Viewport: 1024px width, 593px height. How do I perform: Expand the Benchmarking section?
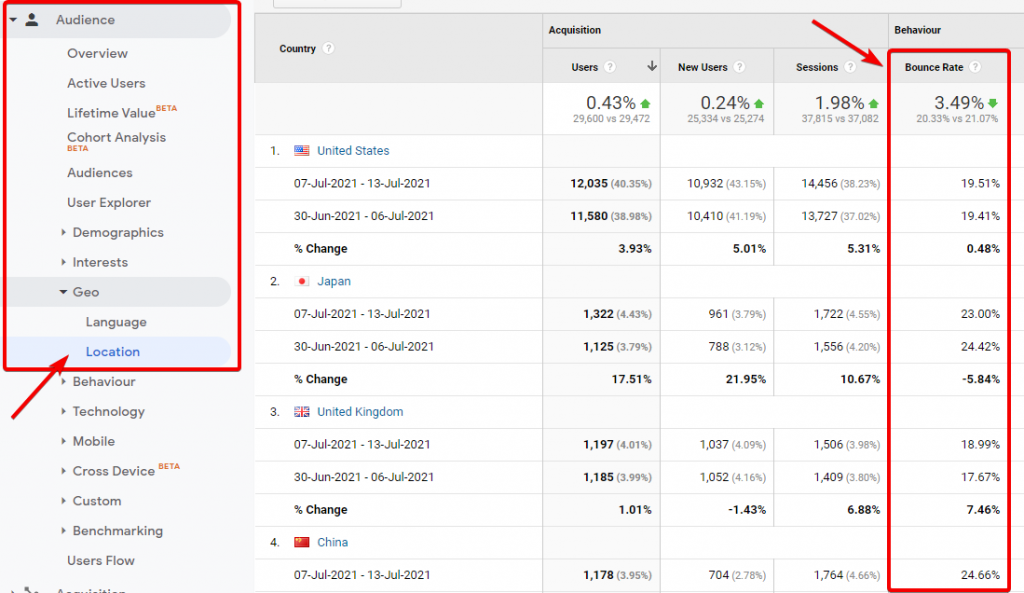(117, 531)
